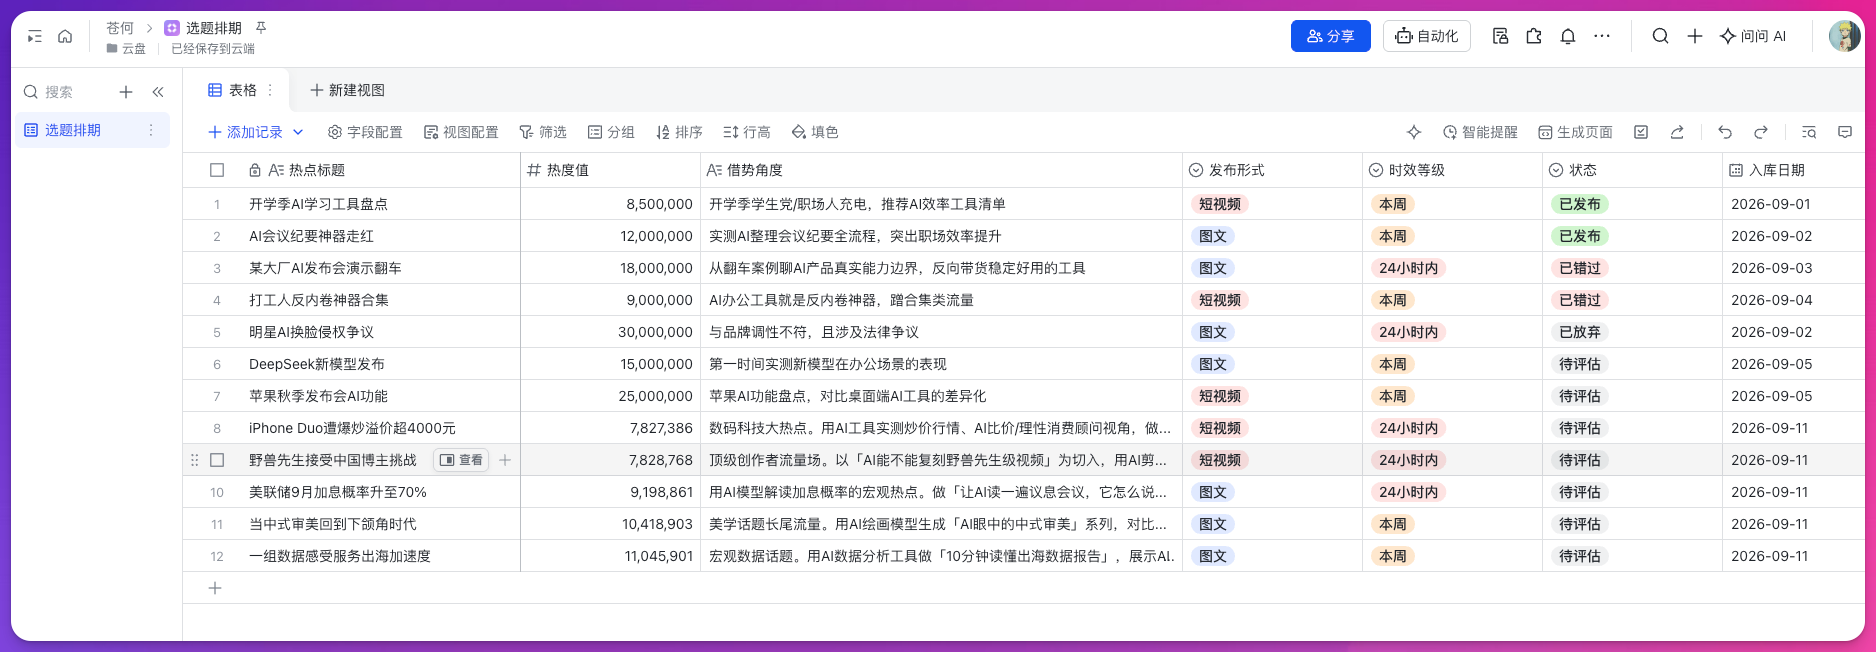Add a new row with bottom plus
This screenshot has width=1876, height=652.
[x=215, y=588]
